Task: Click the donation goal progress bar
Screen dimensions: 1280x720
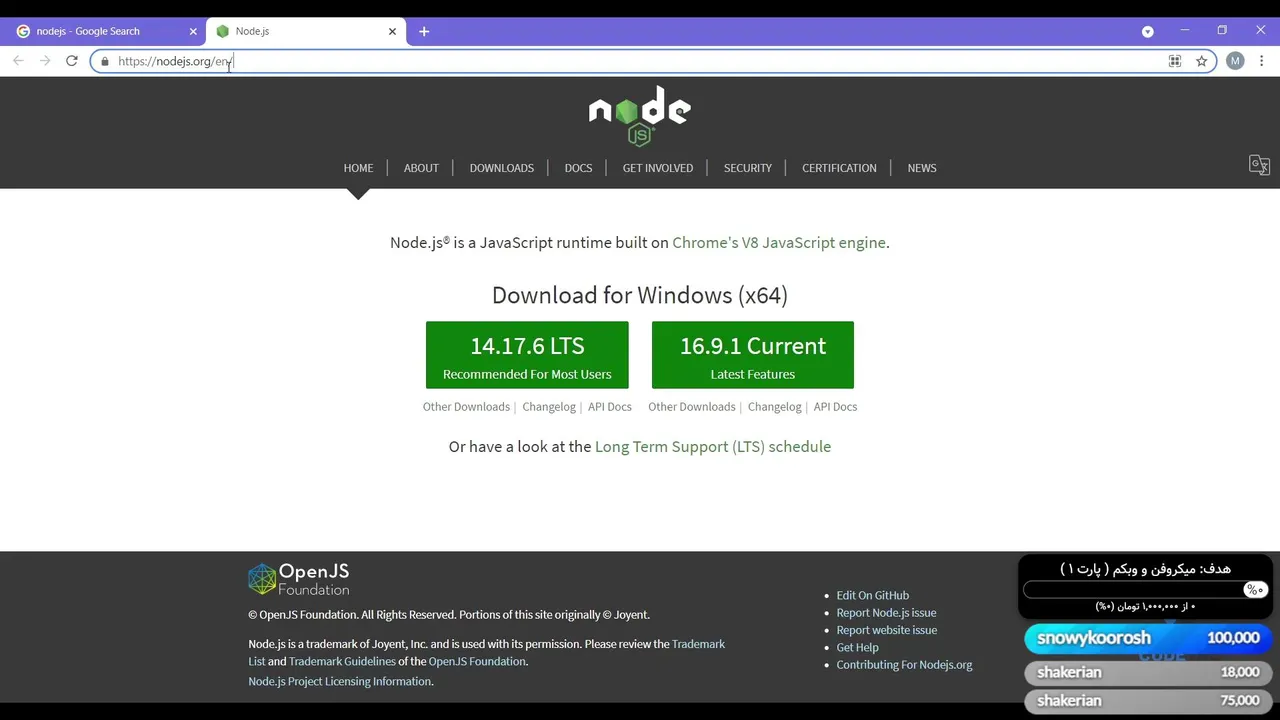Action: tap(1145, 590)
